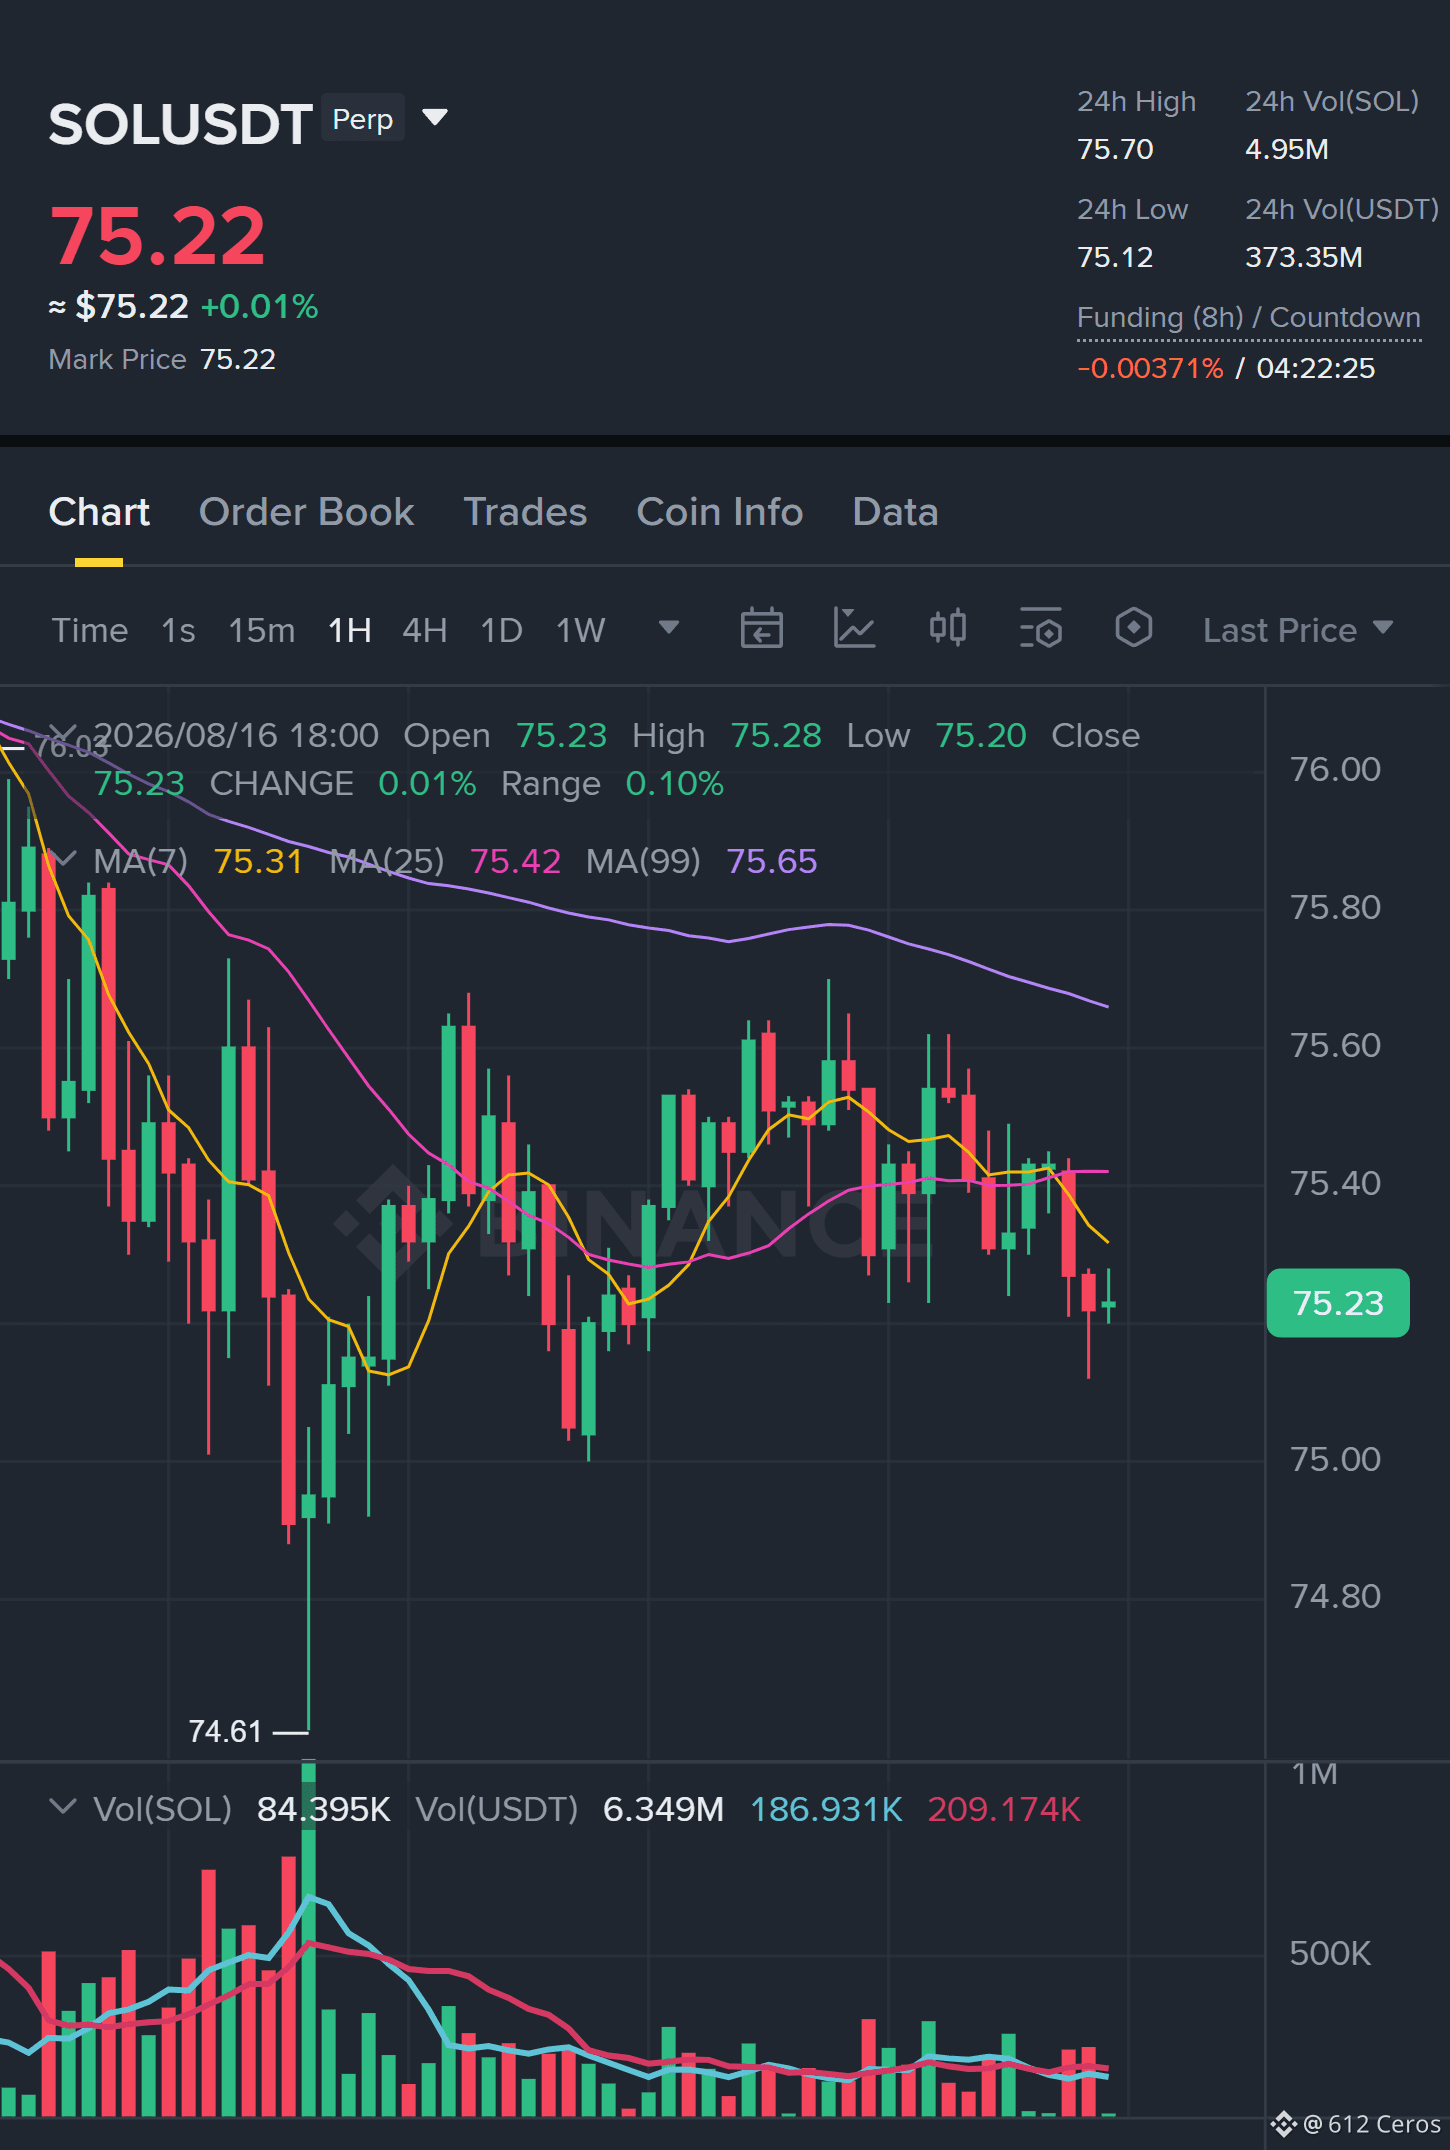Tap the 186.931K volume MA value
The image size is (1450, 2150).
(x=827, y=1809)
